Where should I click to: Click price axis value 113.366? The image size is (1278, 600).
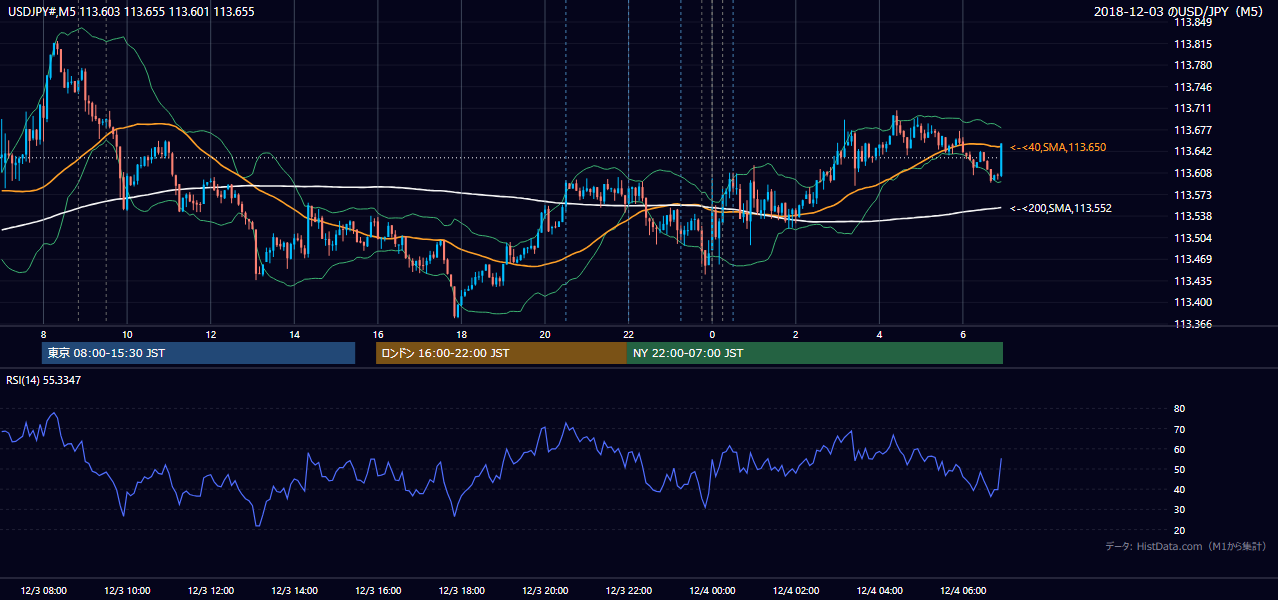tap(1192, 324)
